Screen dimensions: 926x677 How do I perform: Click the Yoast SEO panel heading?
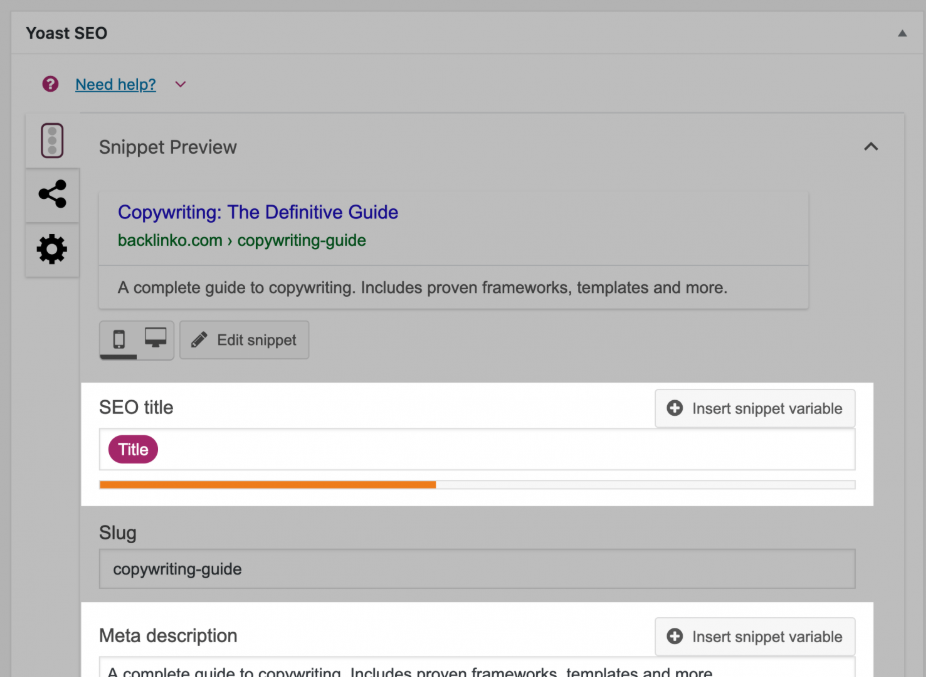tap(66, 33)
